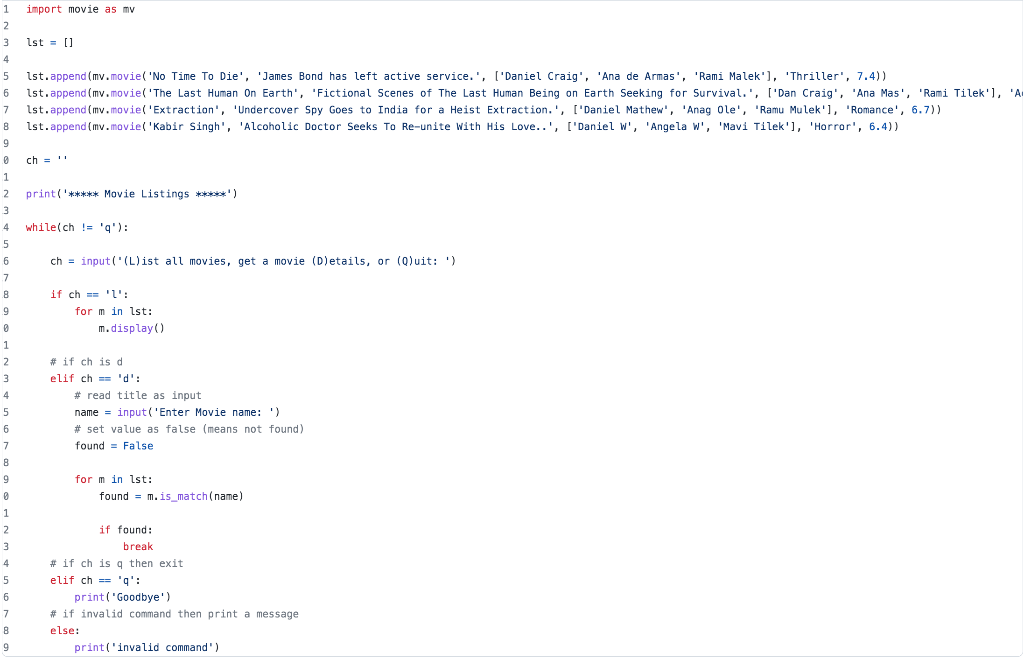Select the break statement
The height and width of the screenshot is (659, 1024).
pyautogui.click(x=137, y=546)
